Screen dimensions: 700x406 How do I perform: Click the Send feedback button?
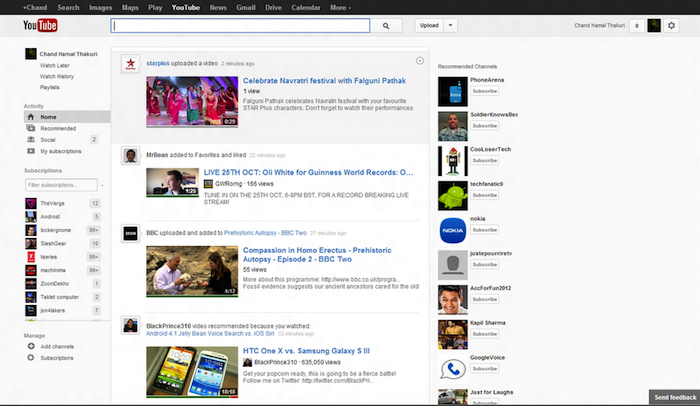click(673, 397)
